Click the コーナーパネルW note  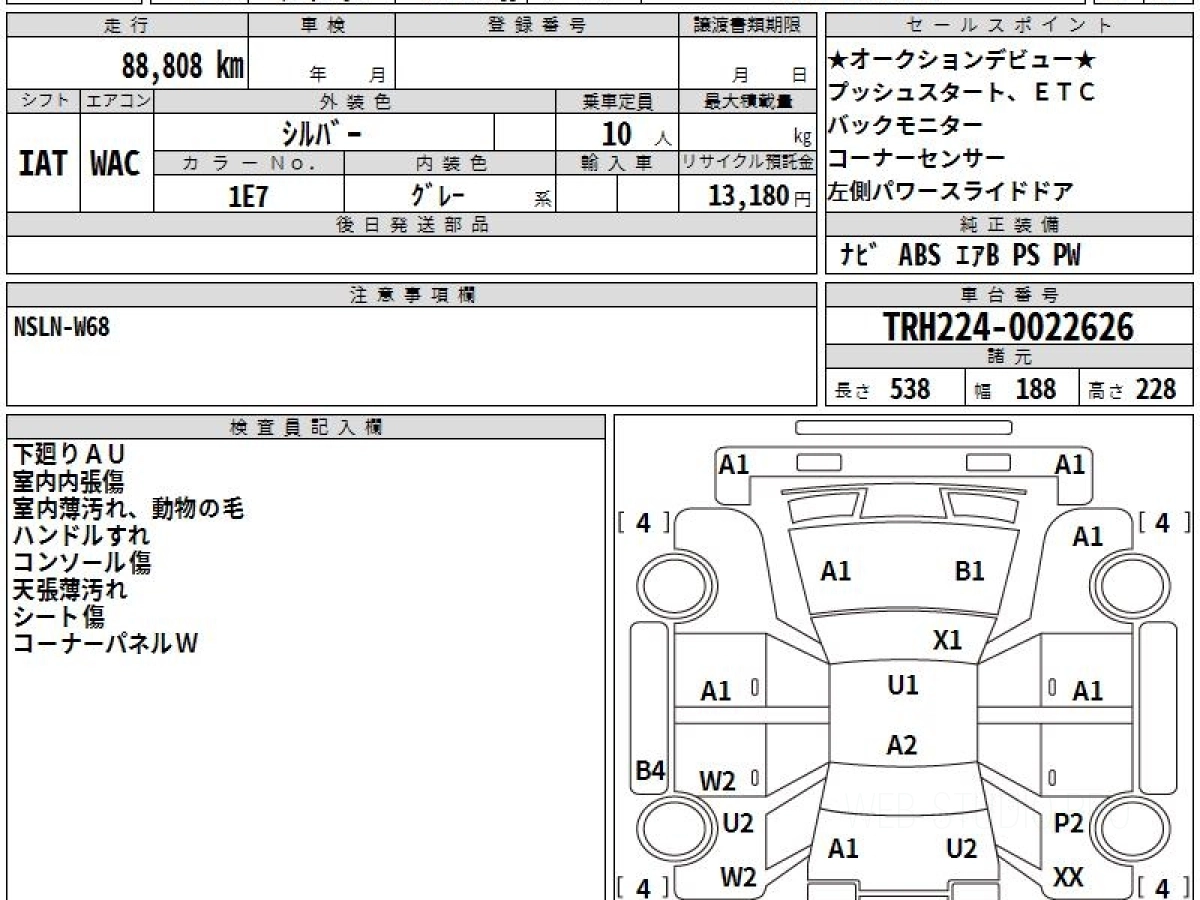105,644
